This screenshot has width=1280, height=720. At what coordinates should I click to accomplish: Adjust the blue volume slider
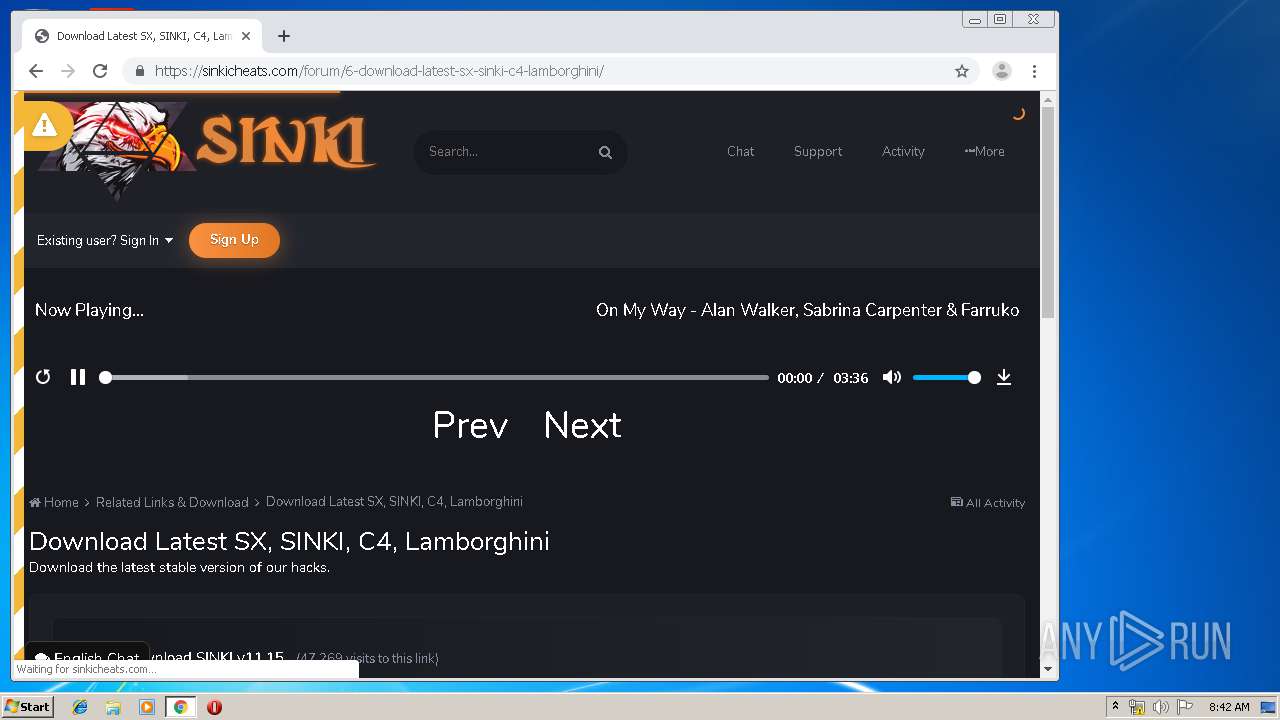[x=946, y=378]
